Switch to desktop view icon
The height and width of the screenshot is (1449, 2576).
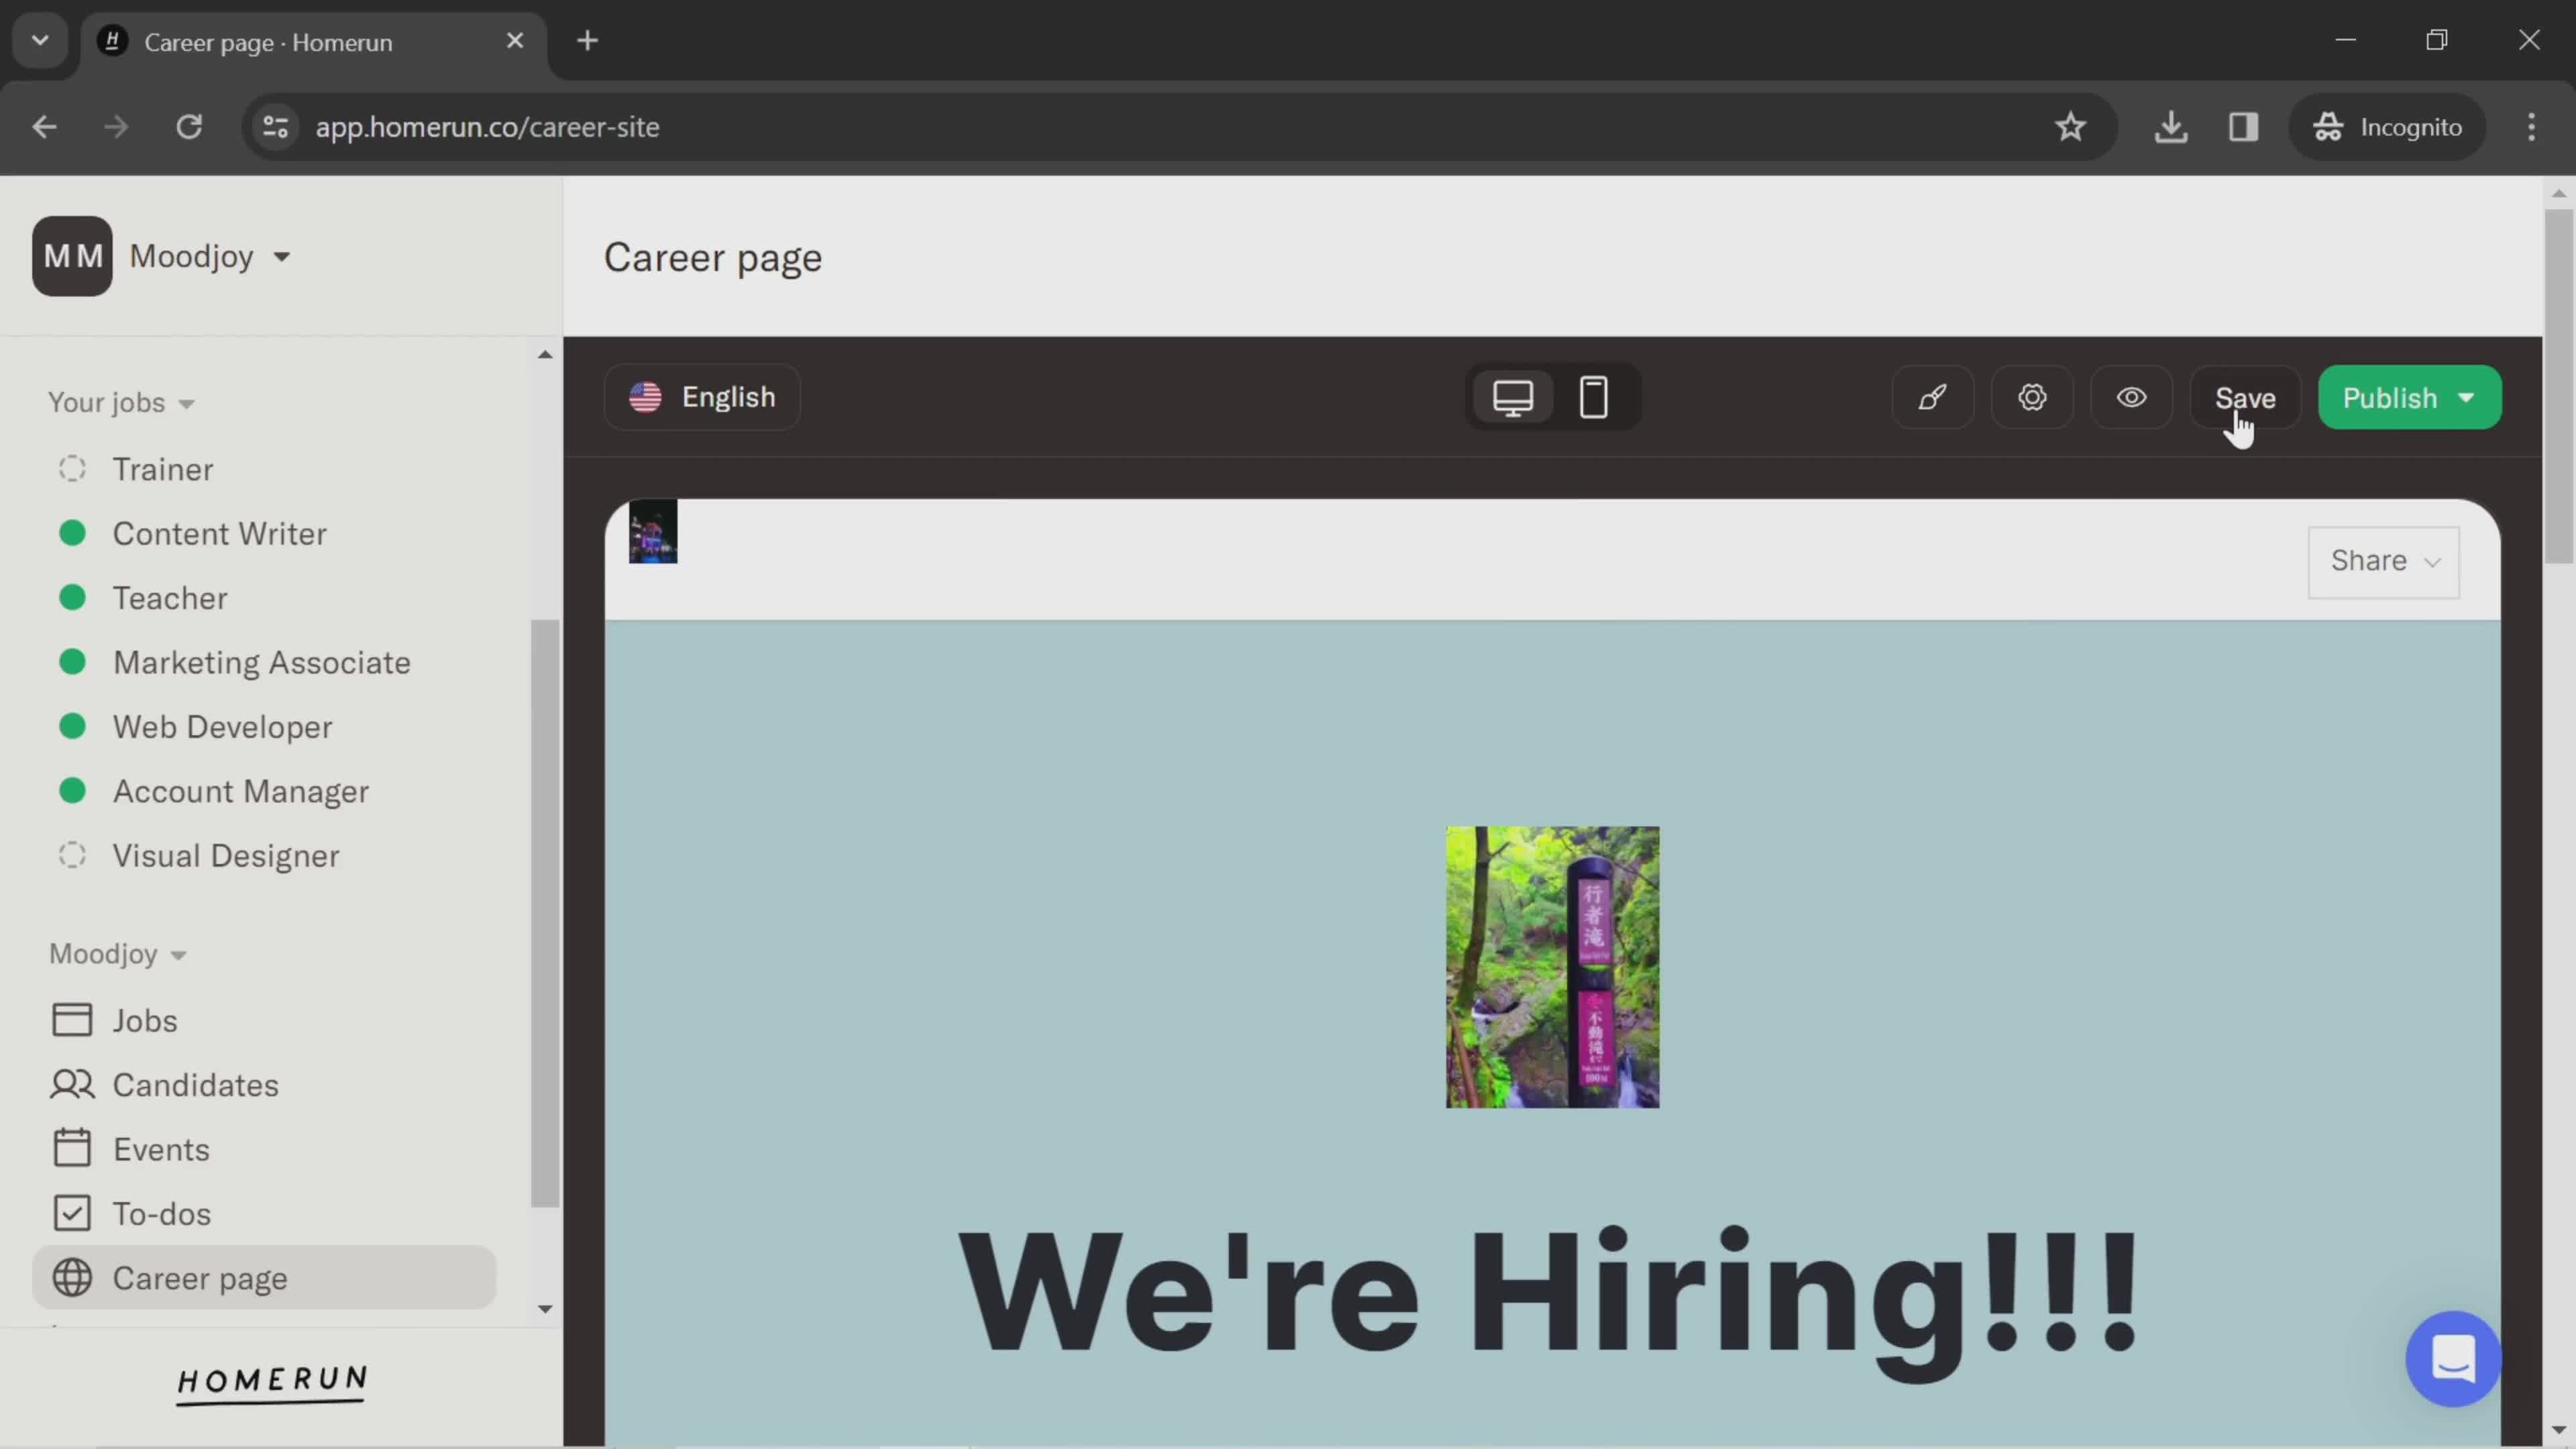point(1513,396)
